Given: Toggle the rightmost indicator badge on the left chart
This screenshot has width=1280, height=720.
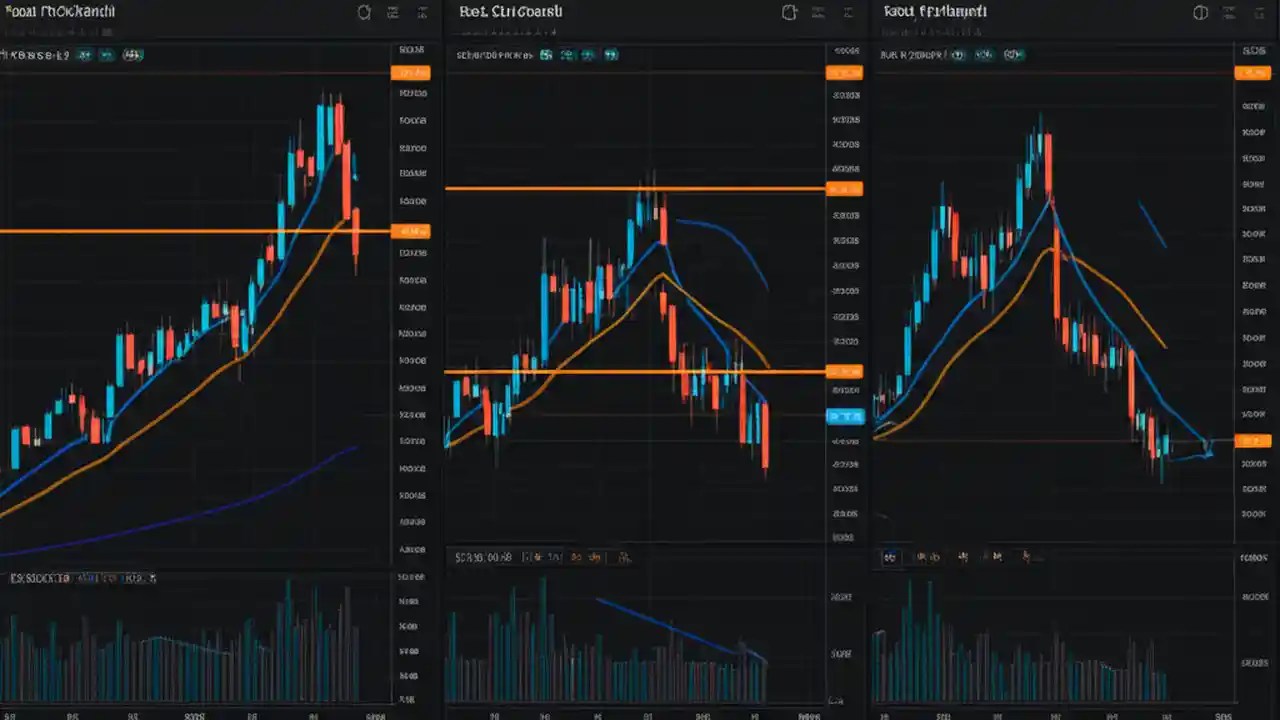Looking at the screenshot, I should tap(133, 55).
